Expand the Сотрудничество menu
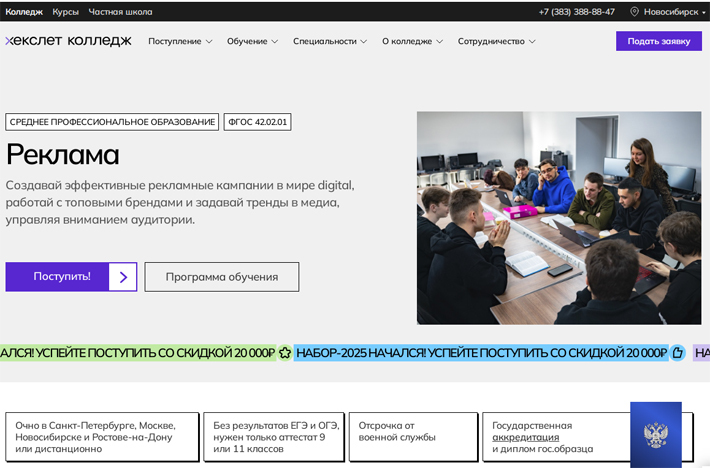The image size is (710, 468). pyautogui.click(x=496, y=41)
